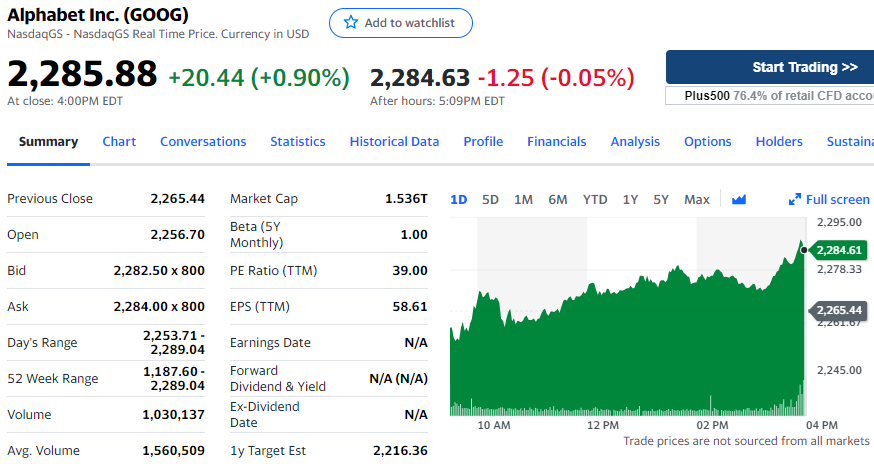View the Historical Data tab

(394, 142)
